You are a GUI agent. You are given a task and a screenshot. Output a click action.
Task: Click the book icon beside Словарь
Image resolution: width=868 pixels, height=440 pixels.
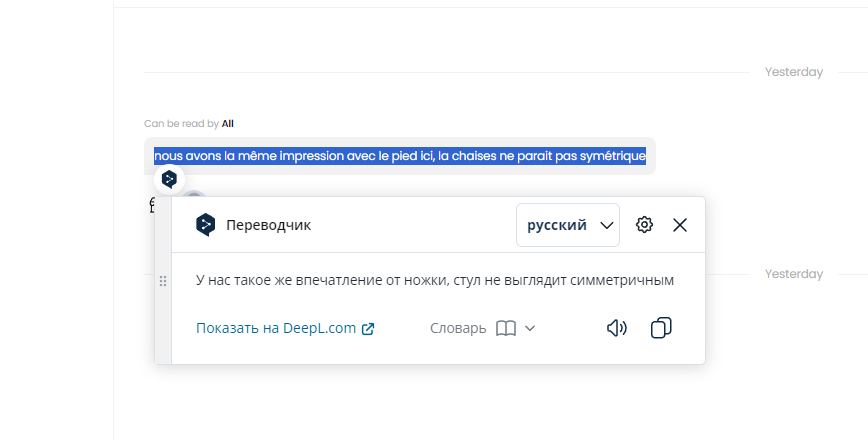pos(506,328)
